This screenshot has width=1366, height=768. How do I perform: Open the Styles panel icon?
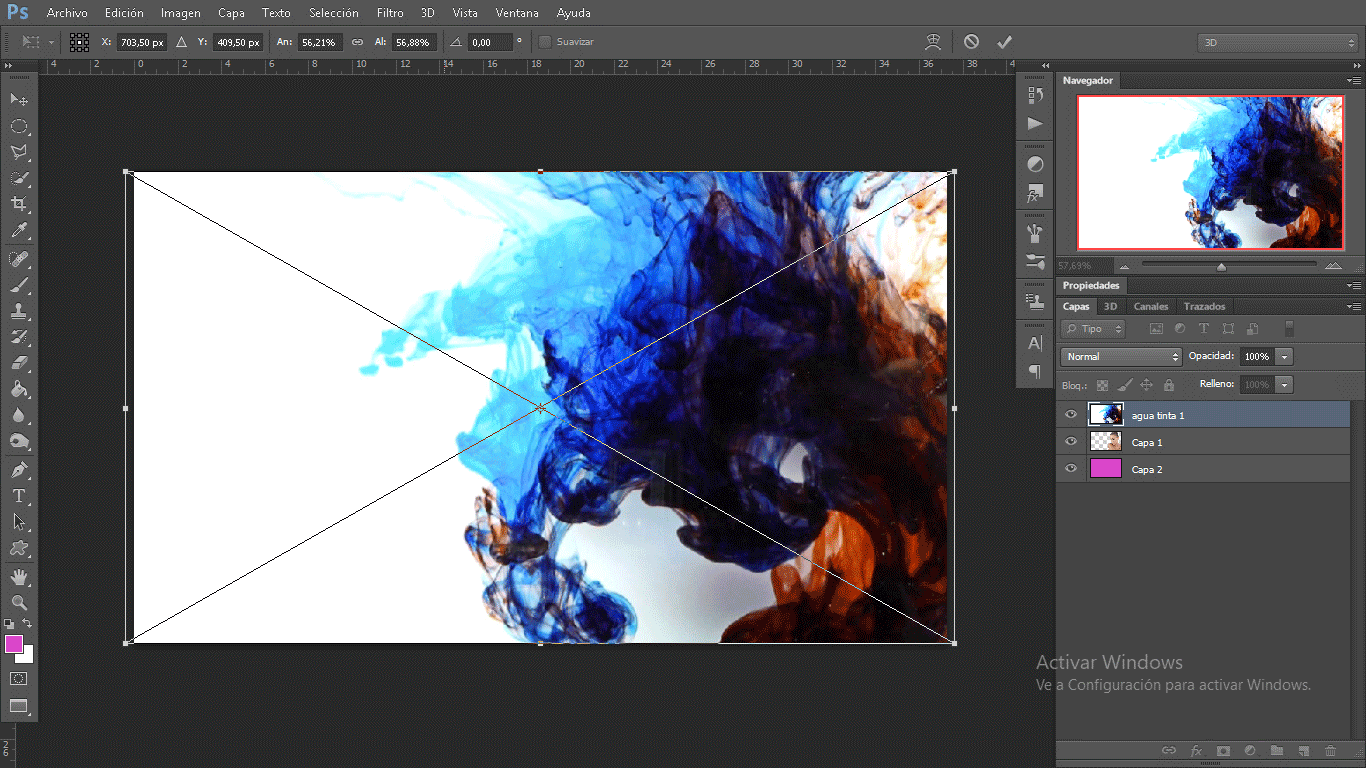click(x=1035, y=193)
